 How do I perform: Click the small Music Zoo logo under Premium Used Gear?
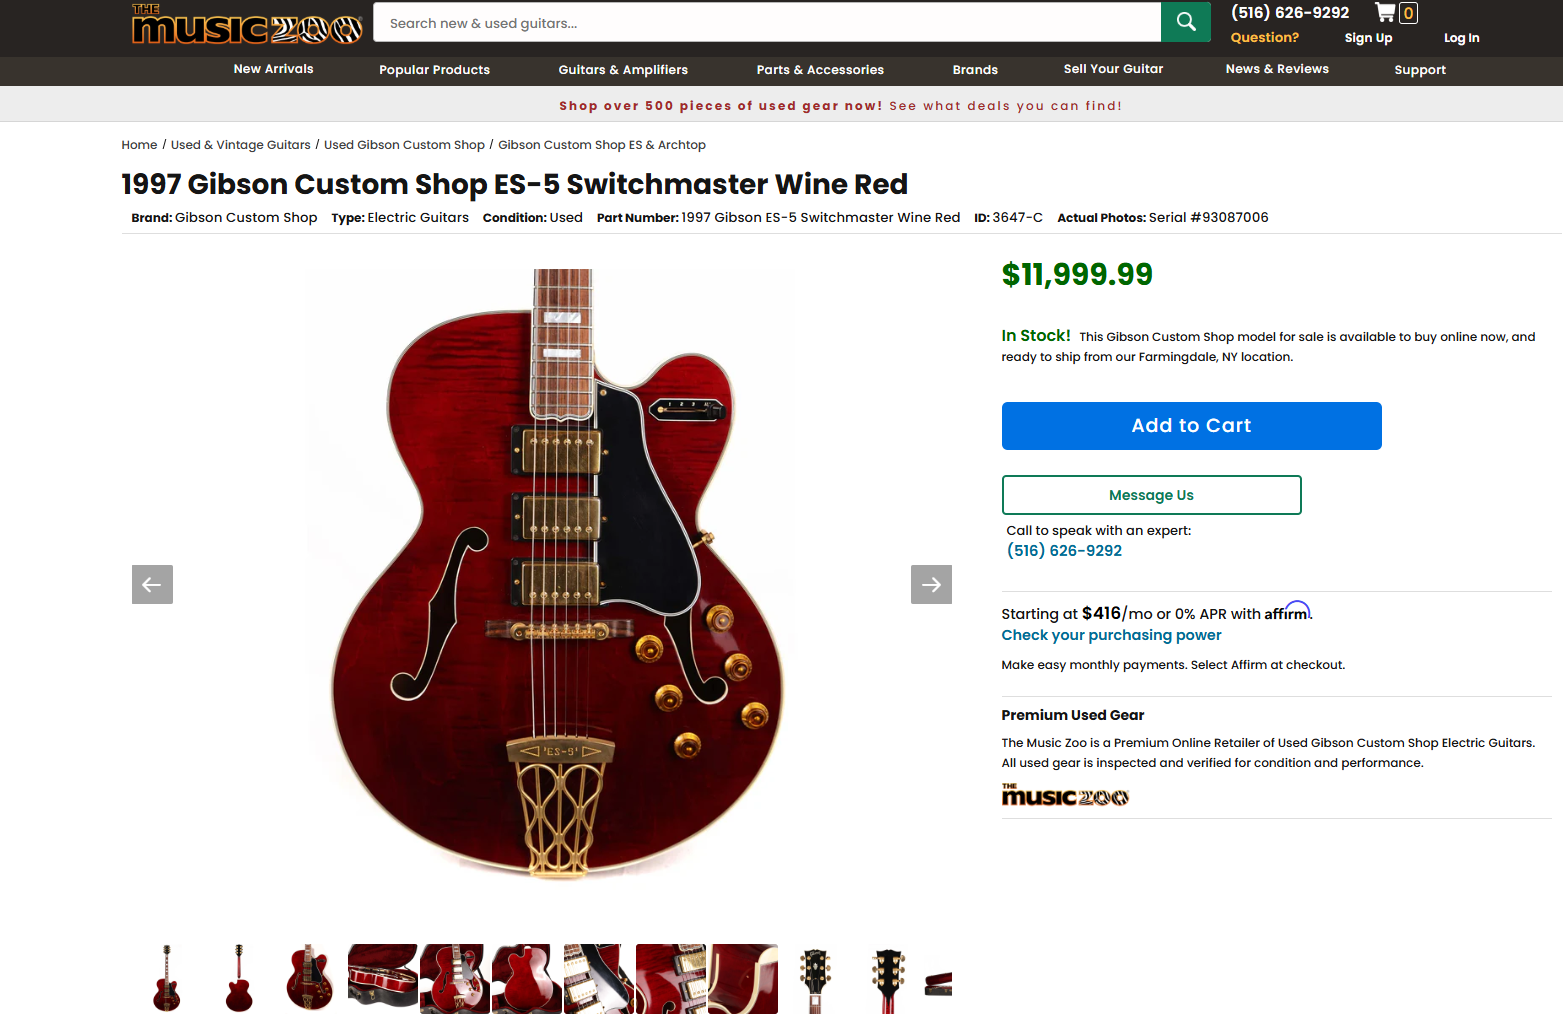tap(1065, 795)
